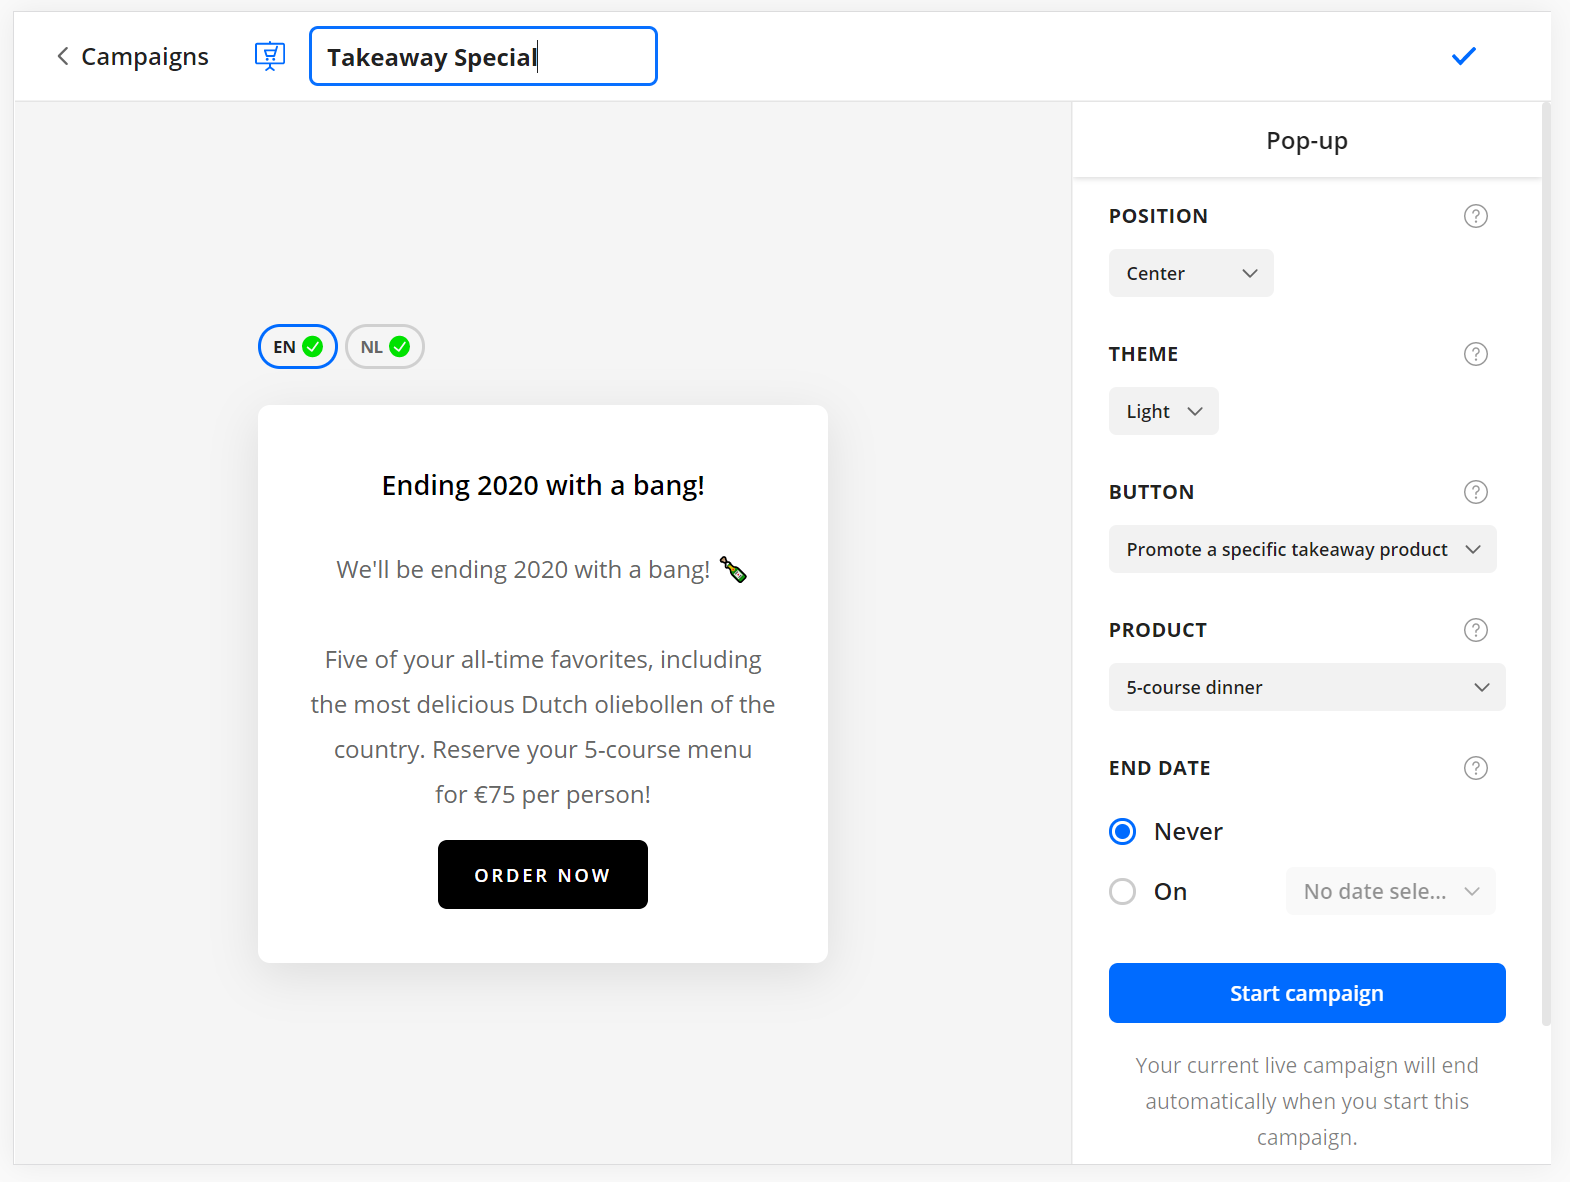Viewport: 1570px width, 1182px height.
Task: Open the Position help icon
Action: click(x=1475, y=216)
